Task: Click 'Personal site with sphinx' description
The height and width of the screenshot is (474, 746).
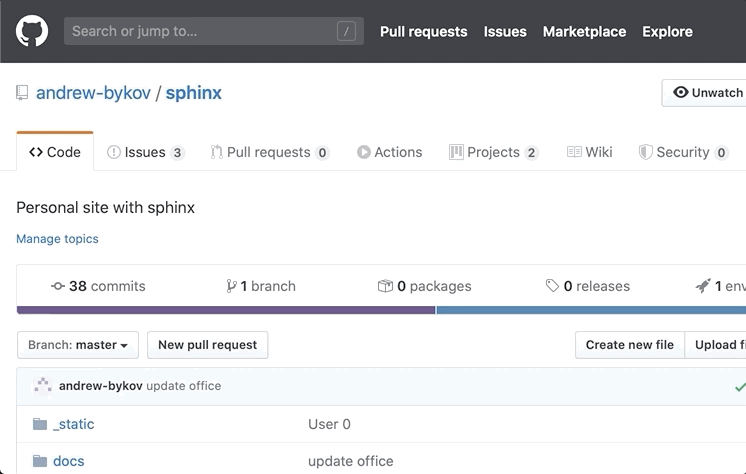Action: click(106, 207)
